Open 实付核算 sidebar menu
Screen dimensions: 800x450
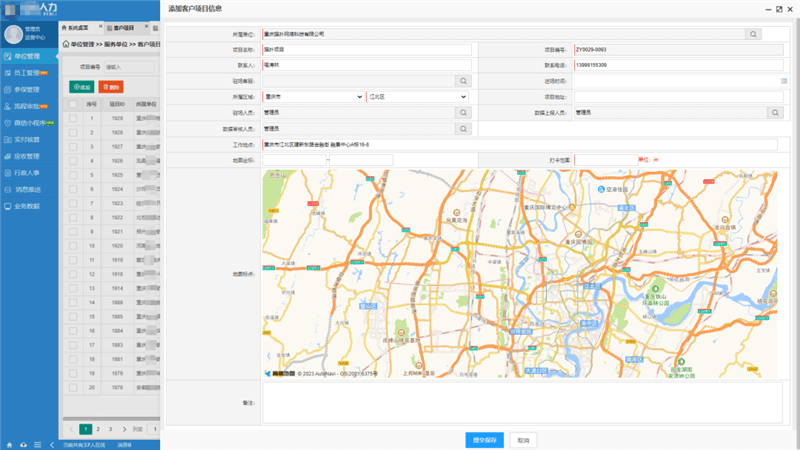[29, 139]
